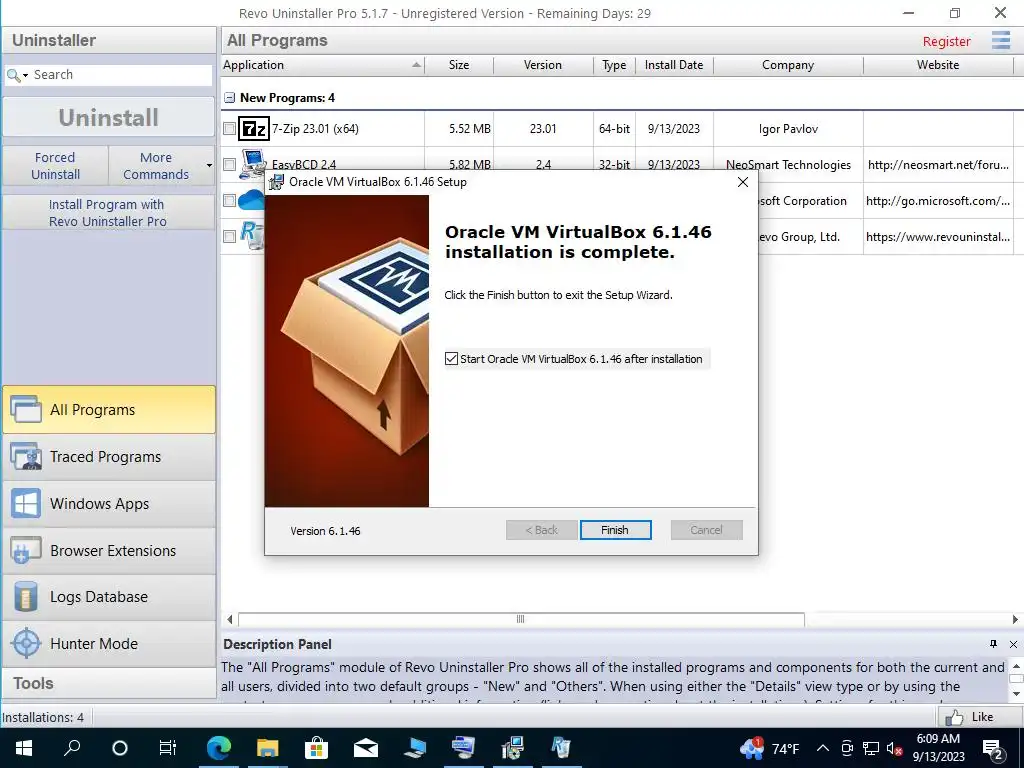Check the Revo Group row checkbox
Image resolution: width=1024 pixels, height=768 pixels.
click(x=229, y=236)
